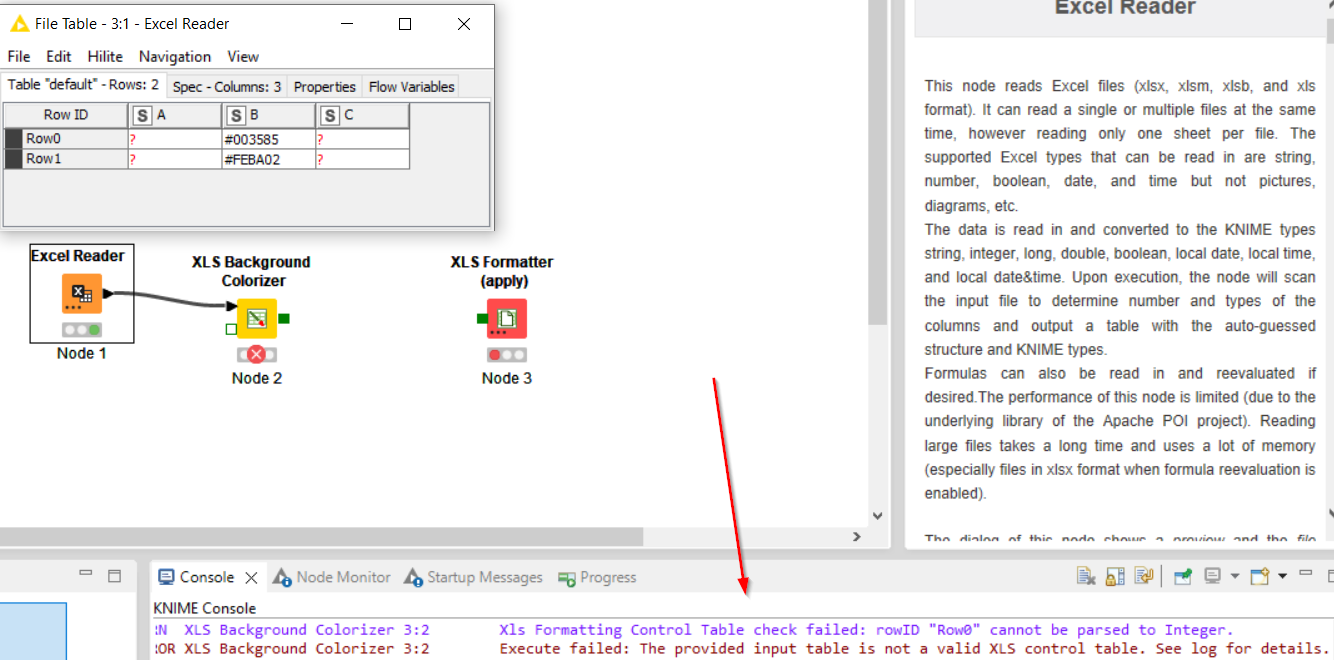Click the traffic light status under XLS Formatter
Screen dimensions: 1334x660
(507, 354)
